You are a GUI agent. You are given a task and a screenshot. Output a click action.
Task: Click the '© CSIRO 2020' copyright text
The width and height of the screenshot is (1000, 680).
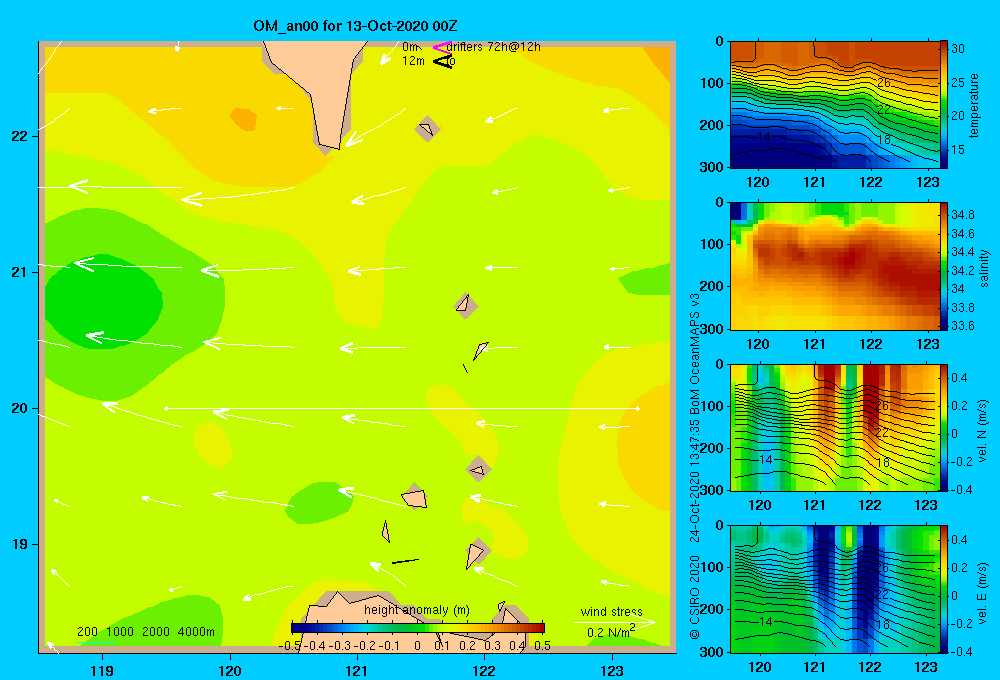pos(695,597)
